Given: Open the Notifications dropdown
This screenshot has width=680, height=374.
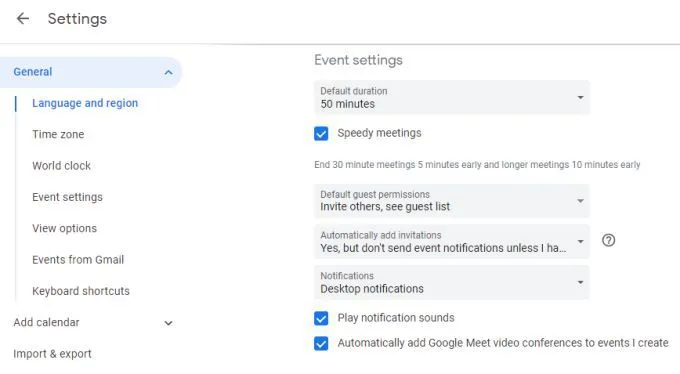Looking at the screenshot, I should coord(451,282).
